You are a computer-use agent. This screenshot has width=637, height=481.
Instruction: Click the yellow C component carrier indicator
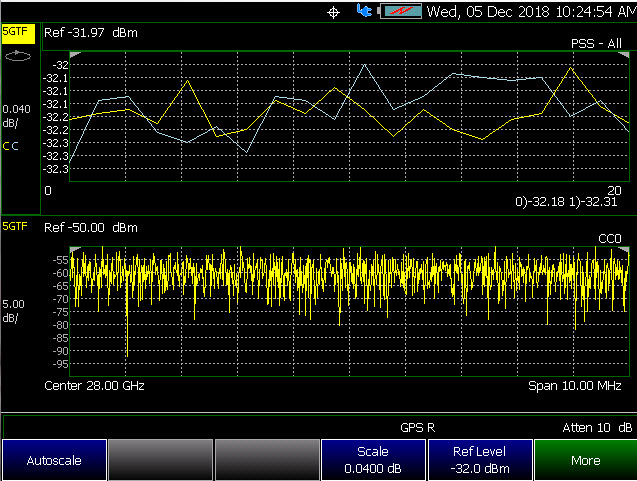[x=6, y=146]
